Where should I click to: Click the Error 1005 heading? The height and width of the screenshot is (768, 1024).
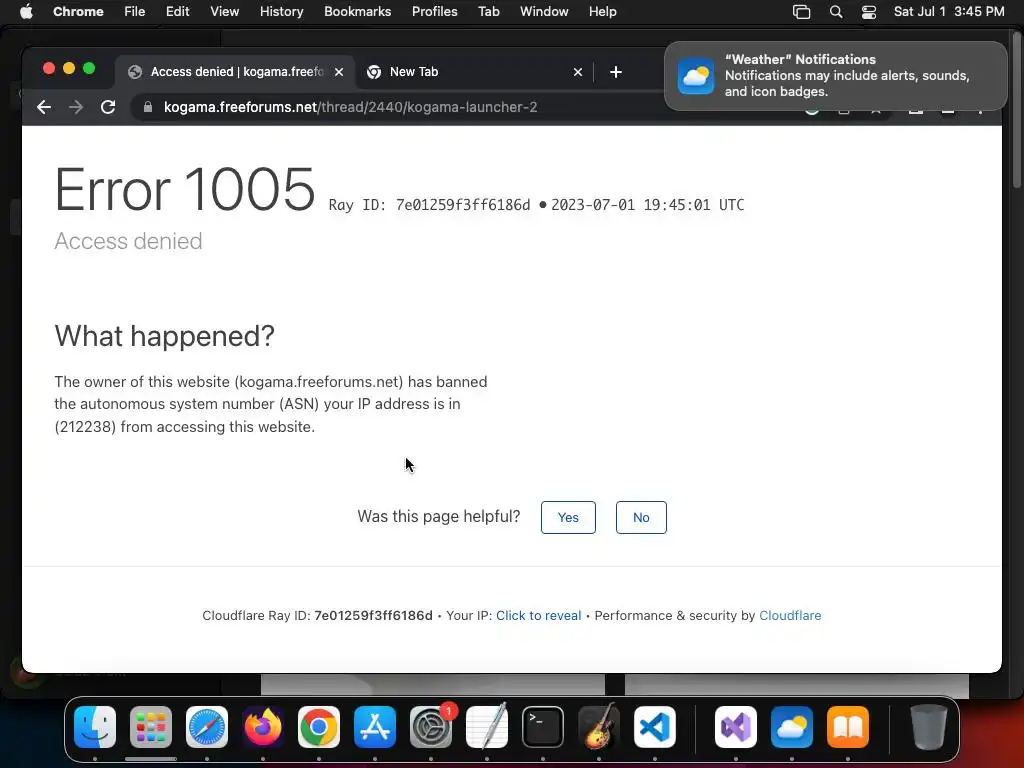tap(185, 189)
